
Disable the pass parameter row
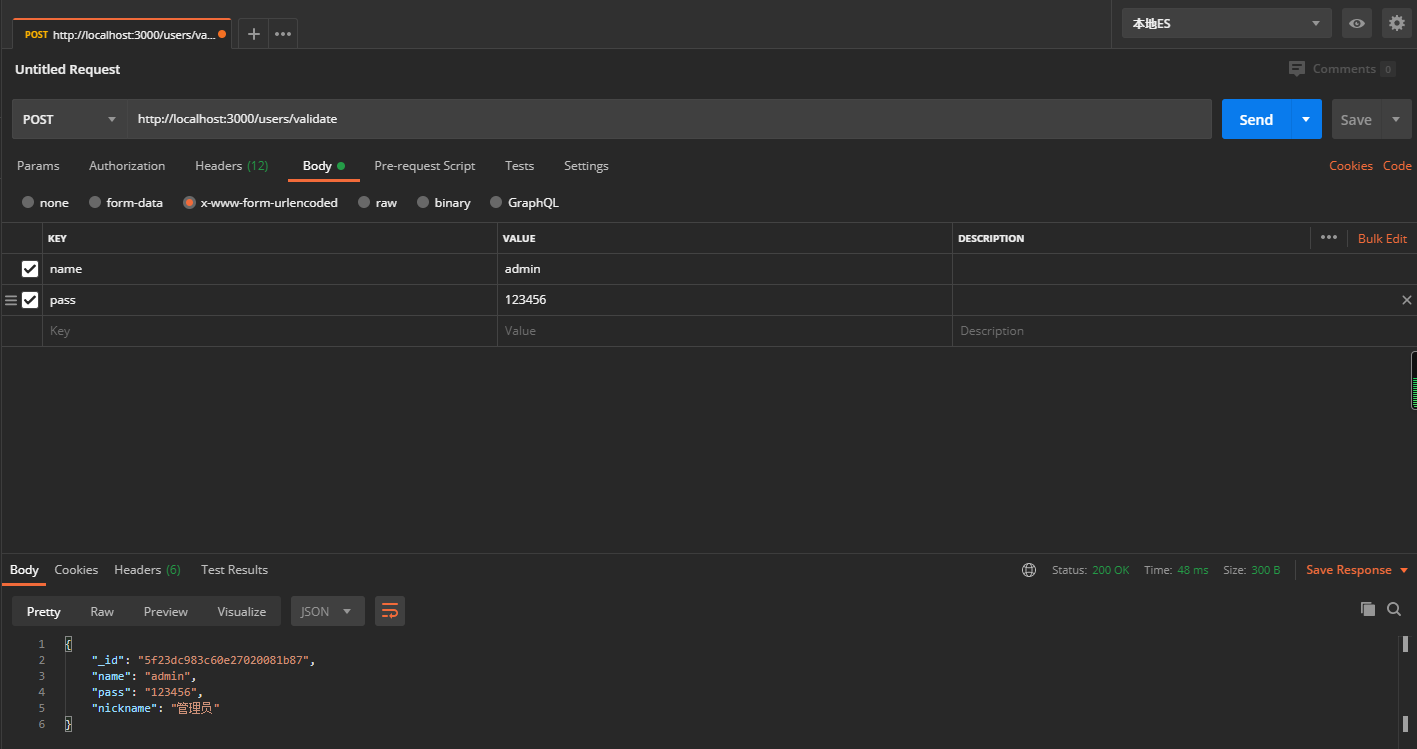pyautogui.click(x=29, y=299)
